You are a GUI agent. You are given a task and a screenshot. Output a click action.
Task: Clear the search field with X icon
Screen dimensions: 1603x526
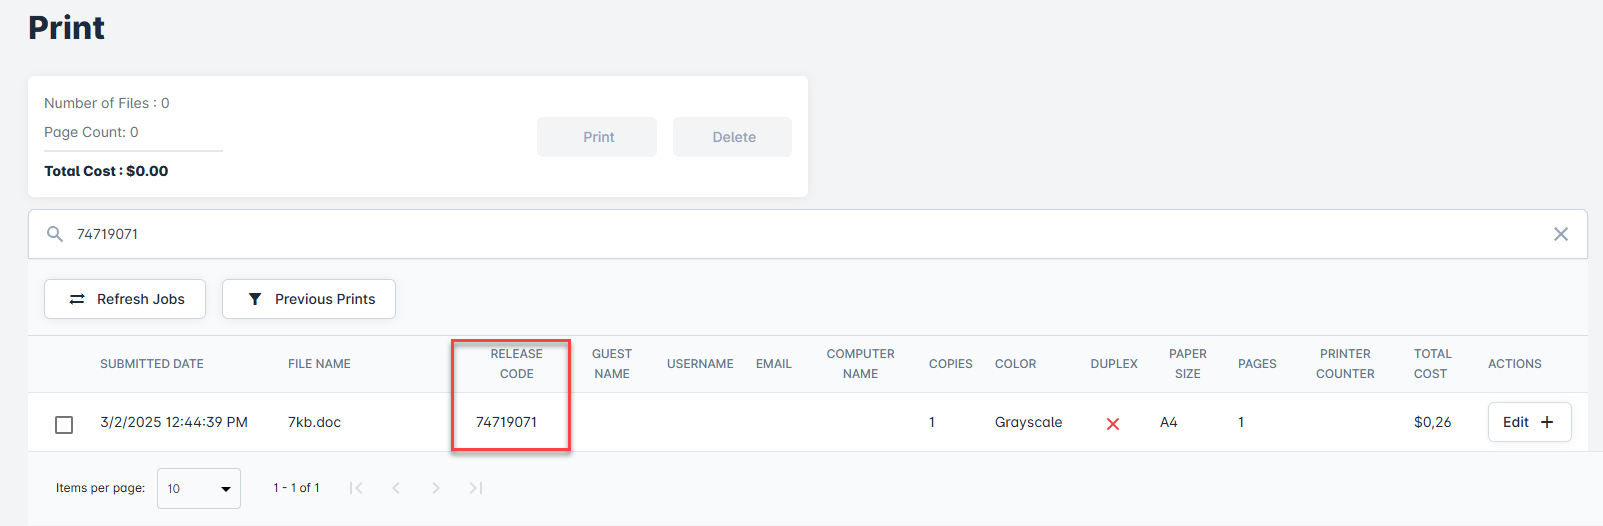(x=1560, y=234)
